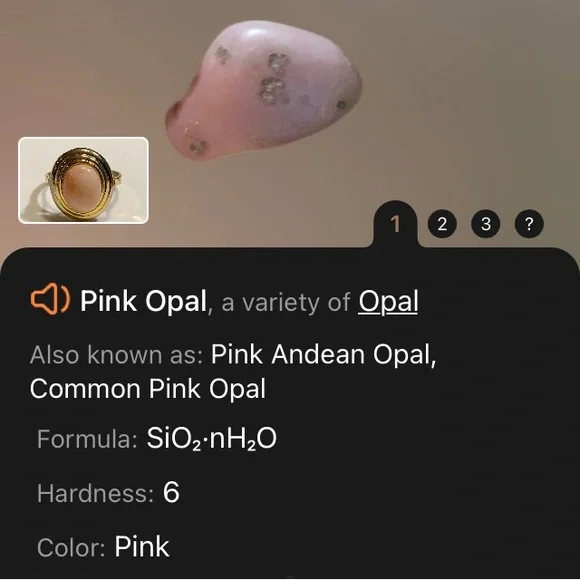580x580 pixels.
Task: Open the question mark help tab
Action: click(529, 224)
